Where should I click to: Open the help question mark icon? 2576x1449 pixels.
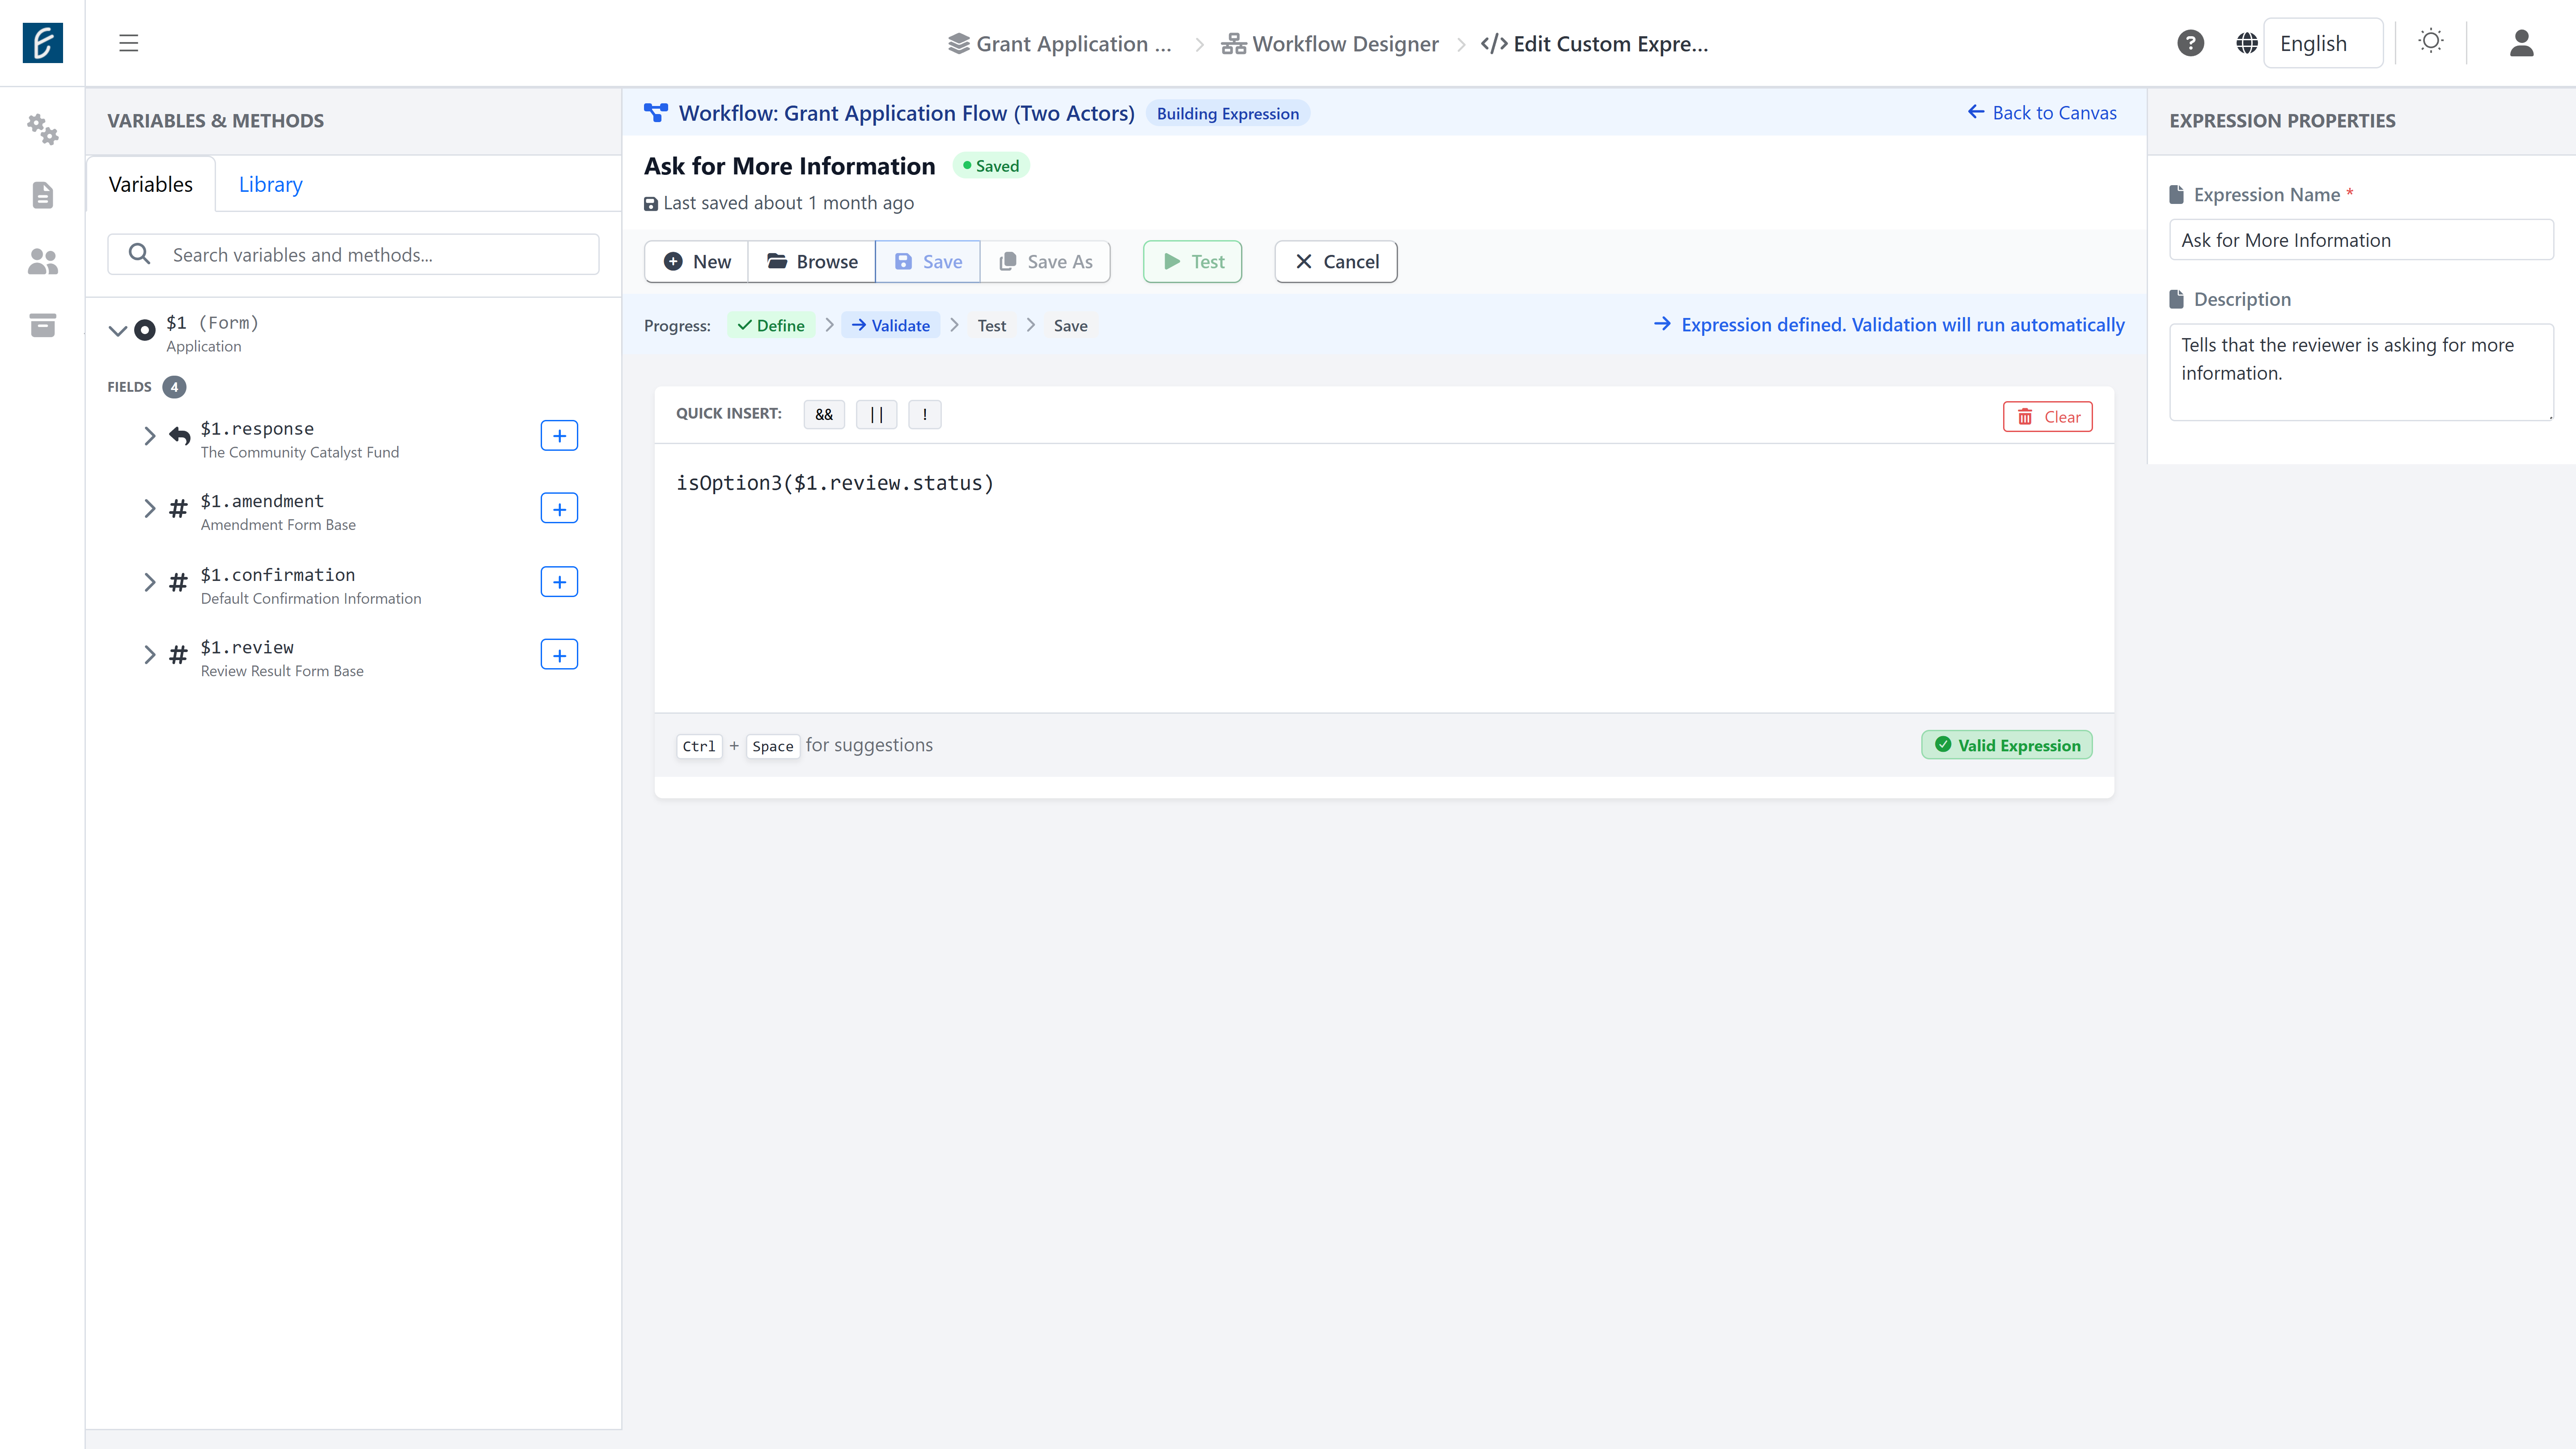(2190, 42)
